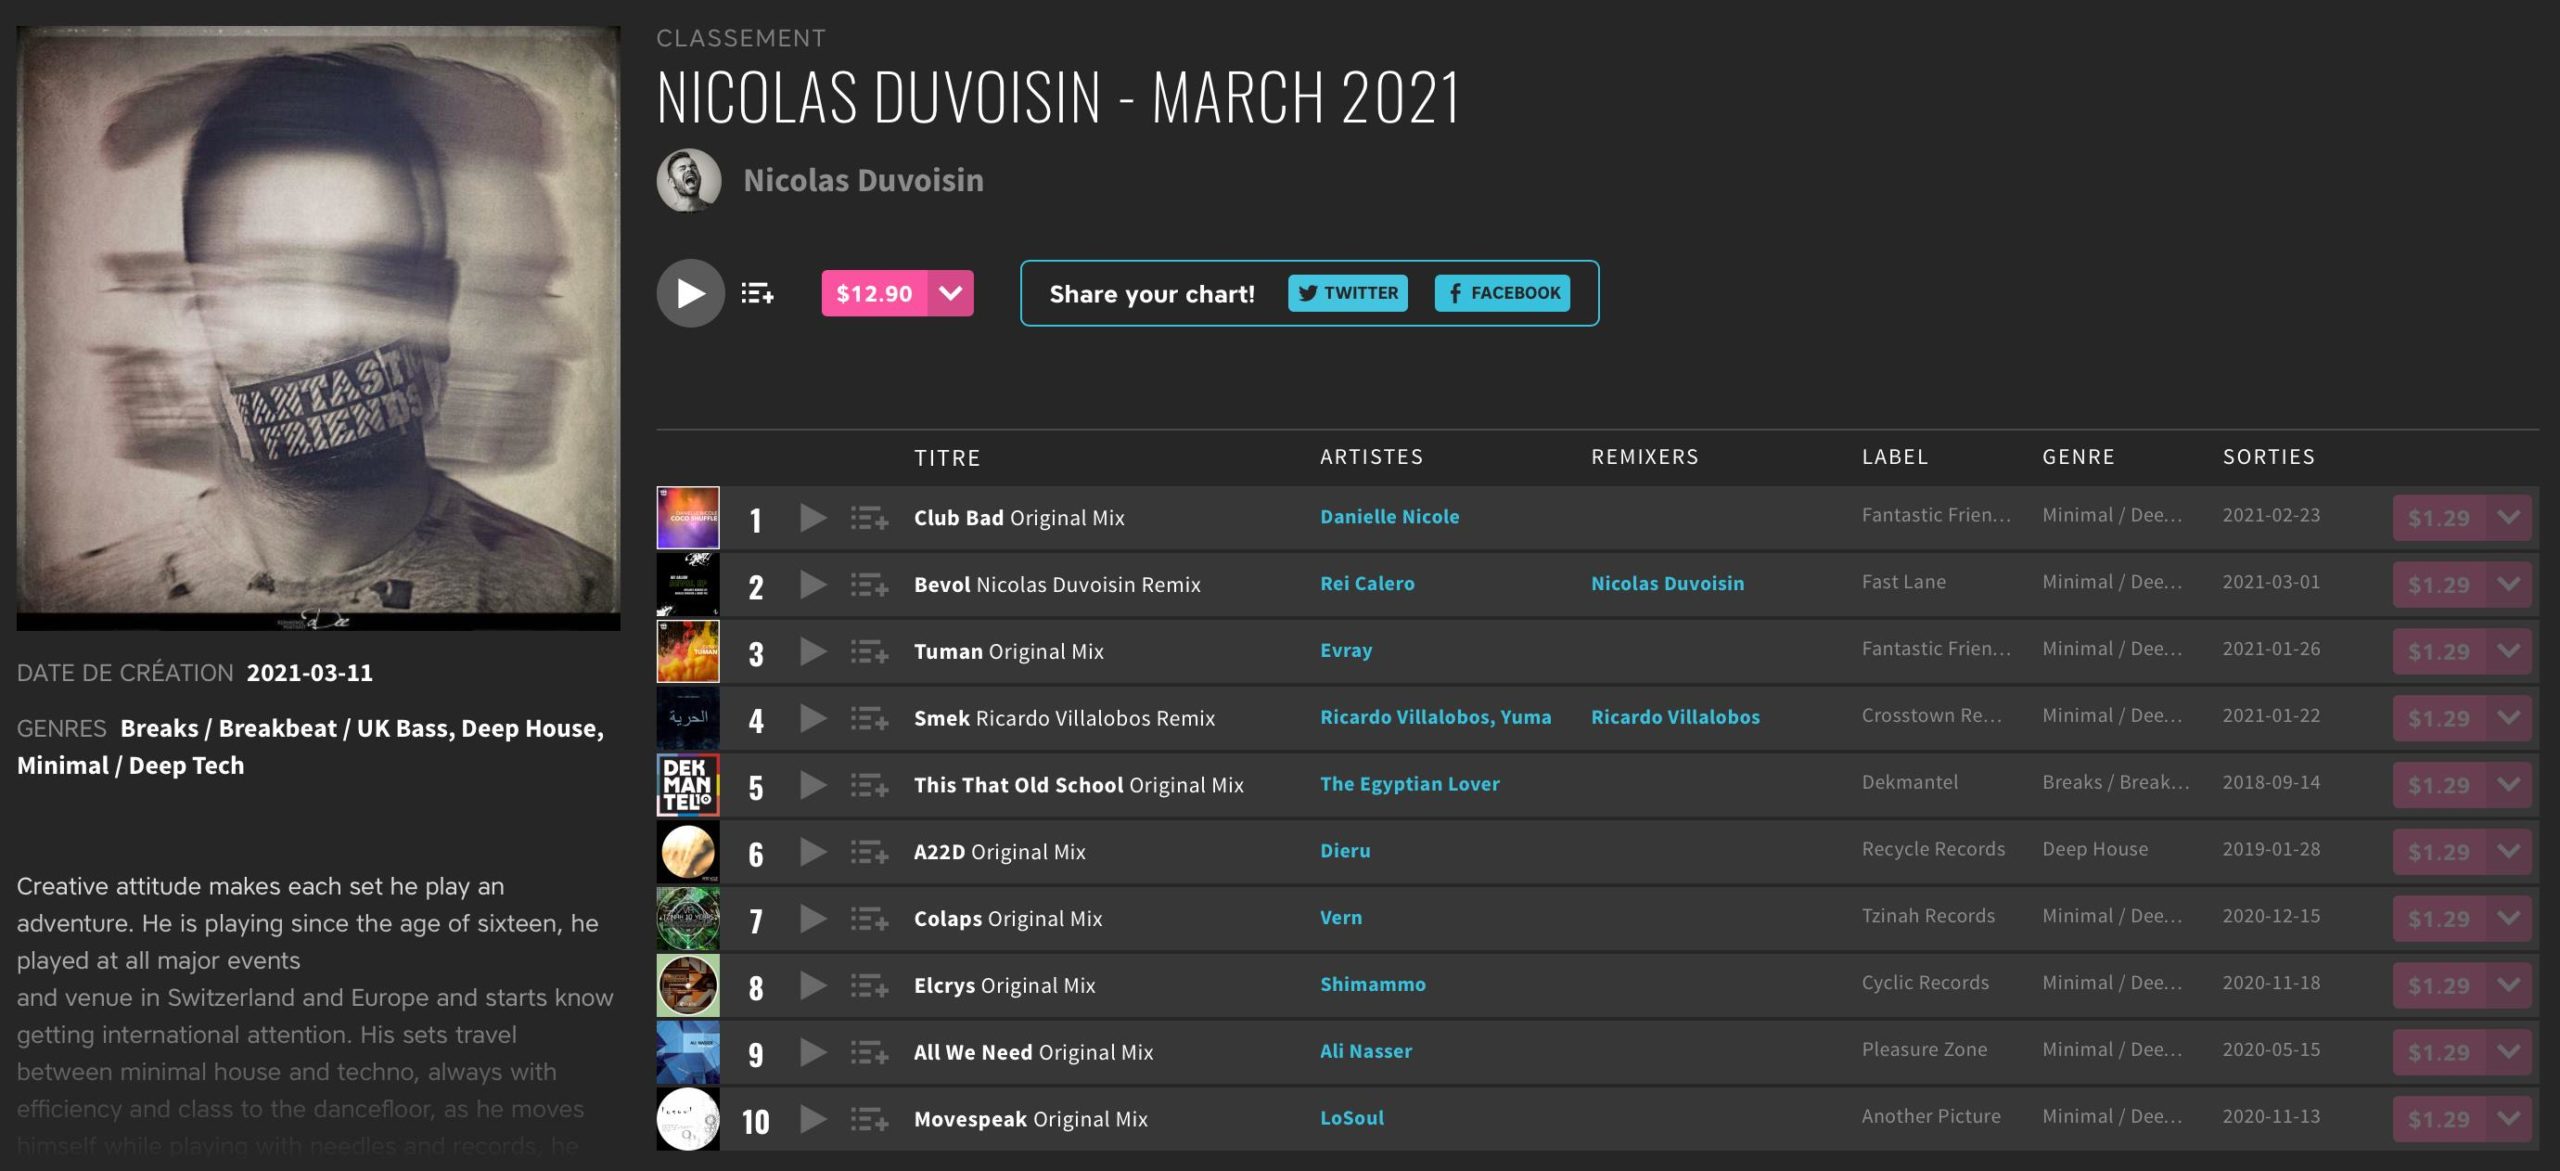Play the whole Nicolas Duvoisin chart

(x=690, y=293)
